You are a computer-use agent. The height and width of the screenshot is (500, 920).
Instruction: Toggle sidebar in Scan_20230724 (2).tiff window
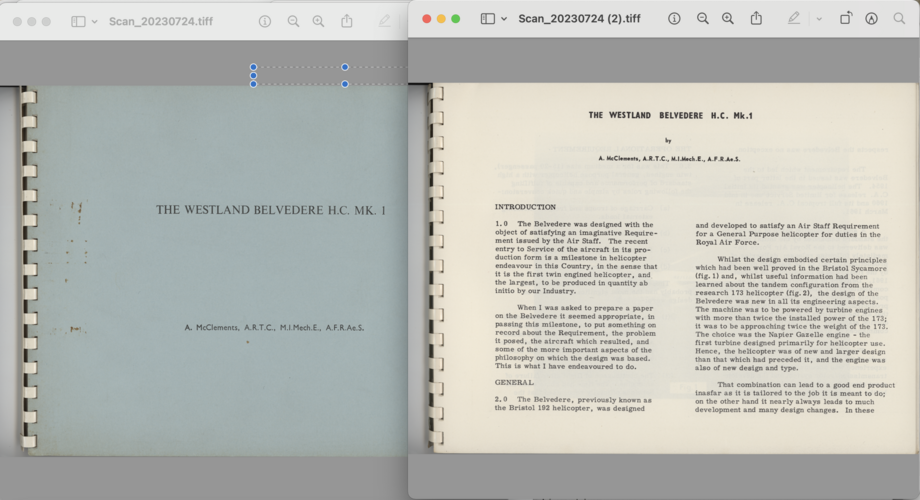point(487,19)
